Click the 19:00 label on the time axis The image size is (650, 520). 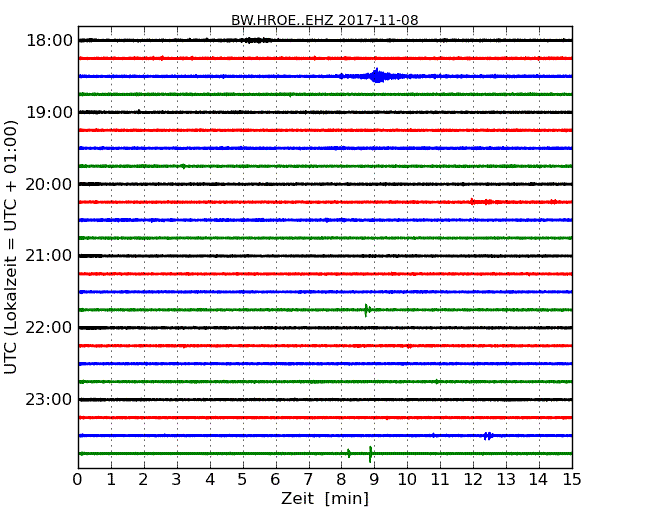[x=49, y=112]
